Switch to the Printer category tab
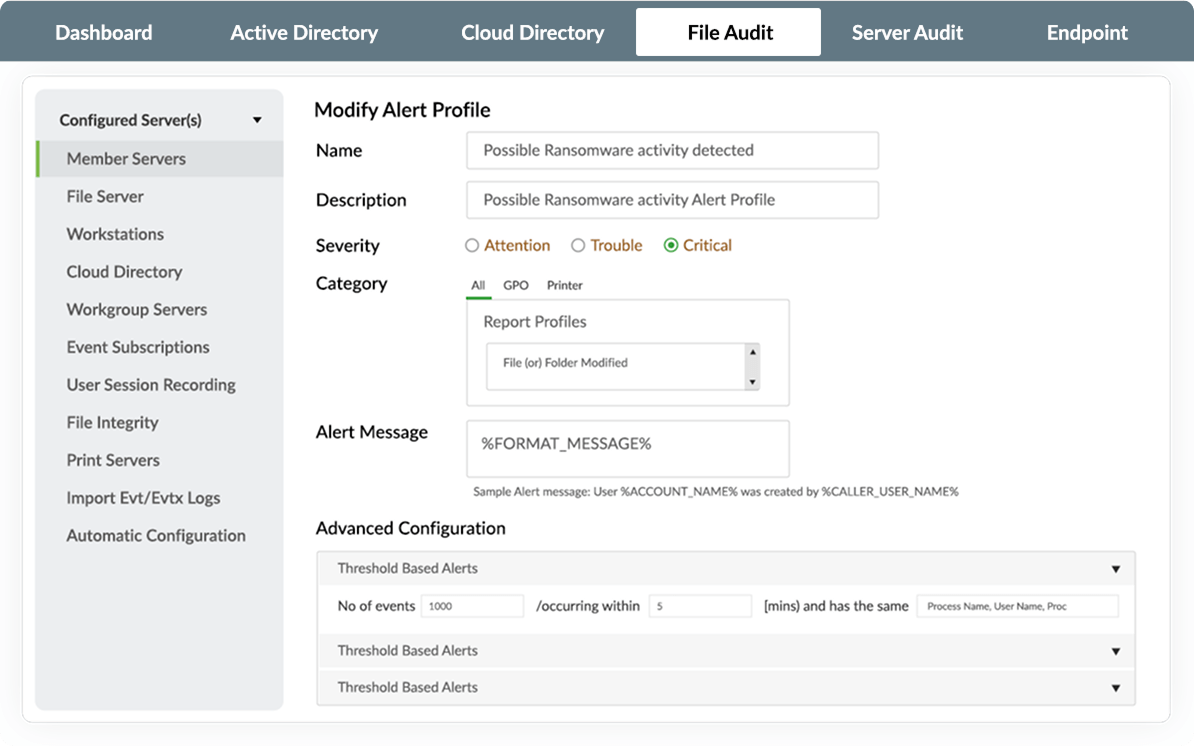1194x746 pixels. coord(564,285)
